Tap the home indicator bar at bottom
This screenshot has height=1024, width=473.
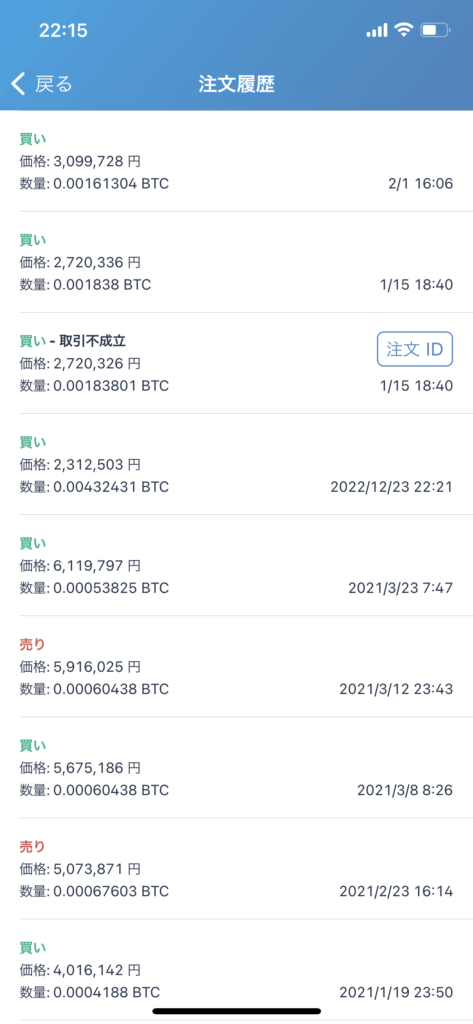tap(236, 1010)
